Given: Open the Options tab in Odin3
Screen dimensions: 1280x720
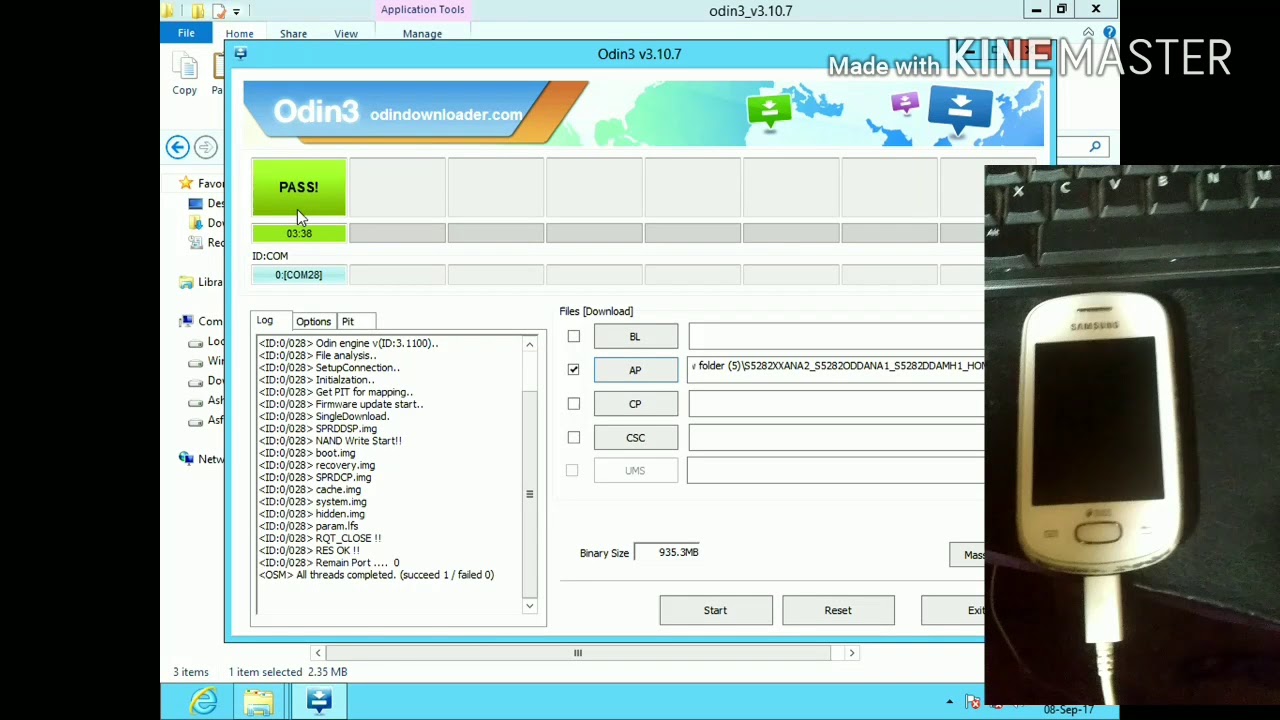Looking at the screenshot, I should tap(313, 322).
